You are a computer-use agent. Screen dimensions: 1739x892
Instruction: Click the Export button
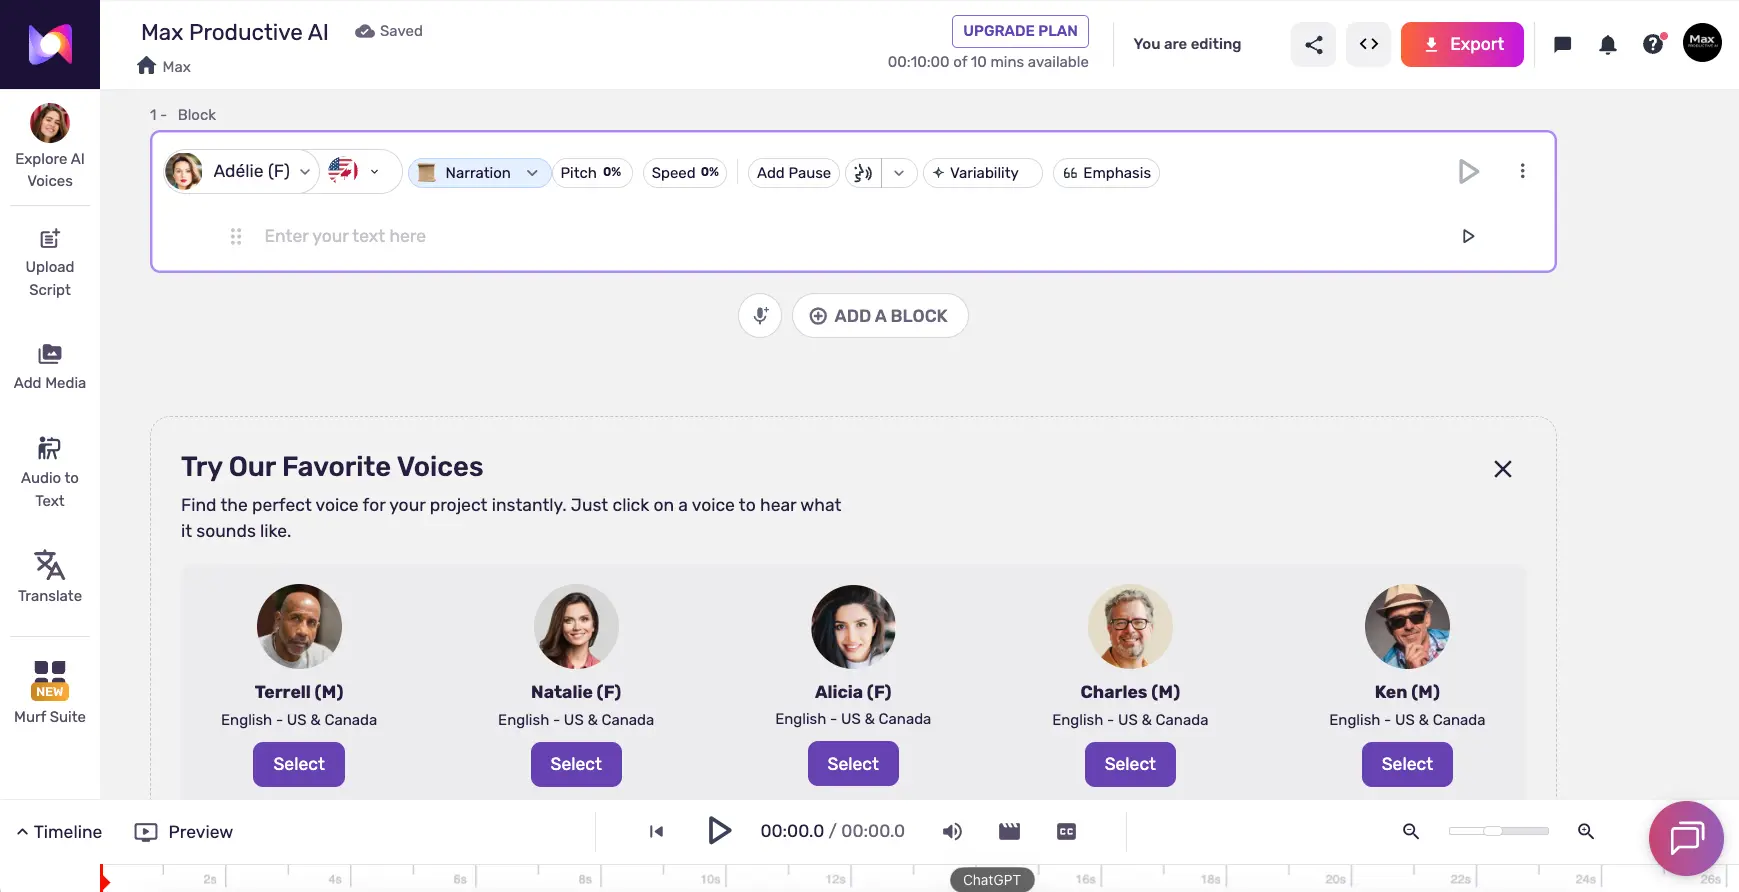pyautogui.click(x=1461, y=44)
